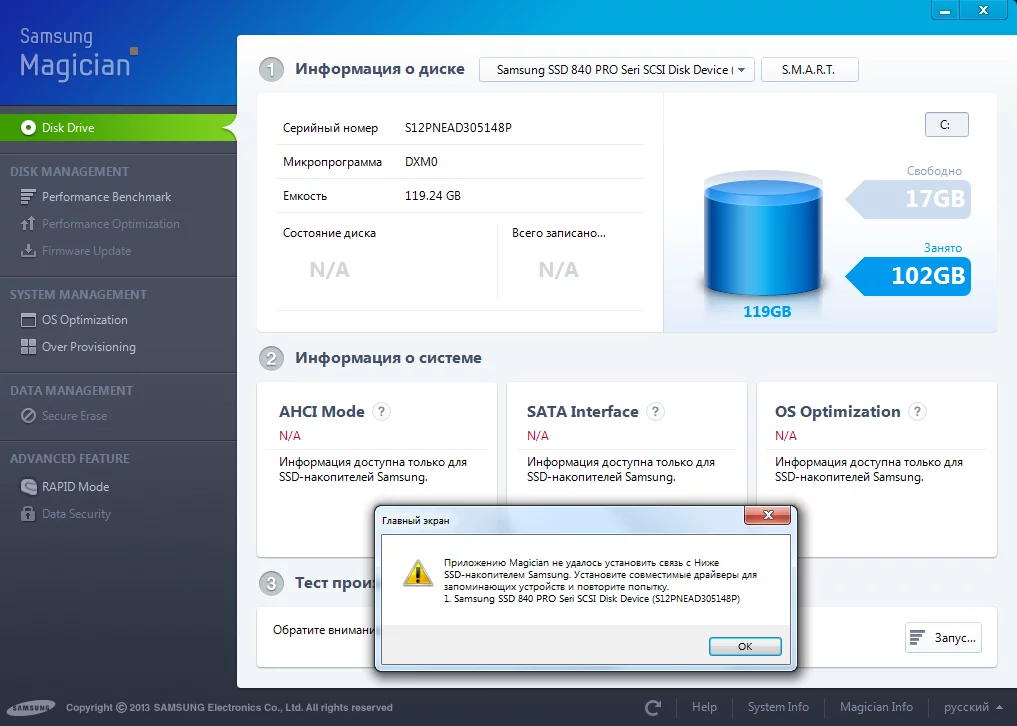Expand the русский language selector
Viewport: 1017px width, 726px height.
coord(972,707)
